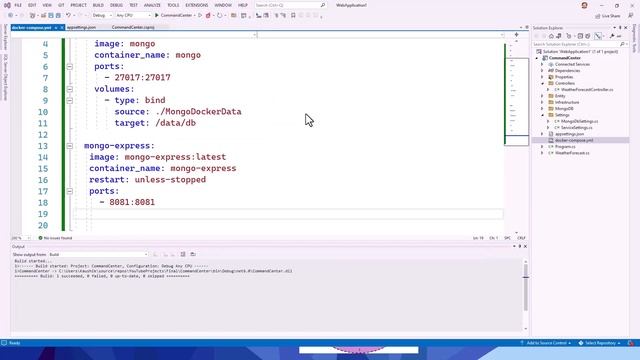The width and height of the screenshot is (640, 360).
Task: Collapse the volumes fold on line 8
Action: click(x=70, y=89)
